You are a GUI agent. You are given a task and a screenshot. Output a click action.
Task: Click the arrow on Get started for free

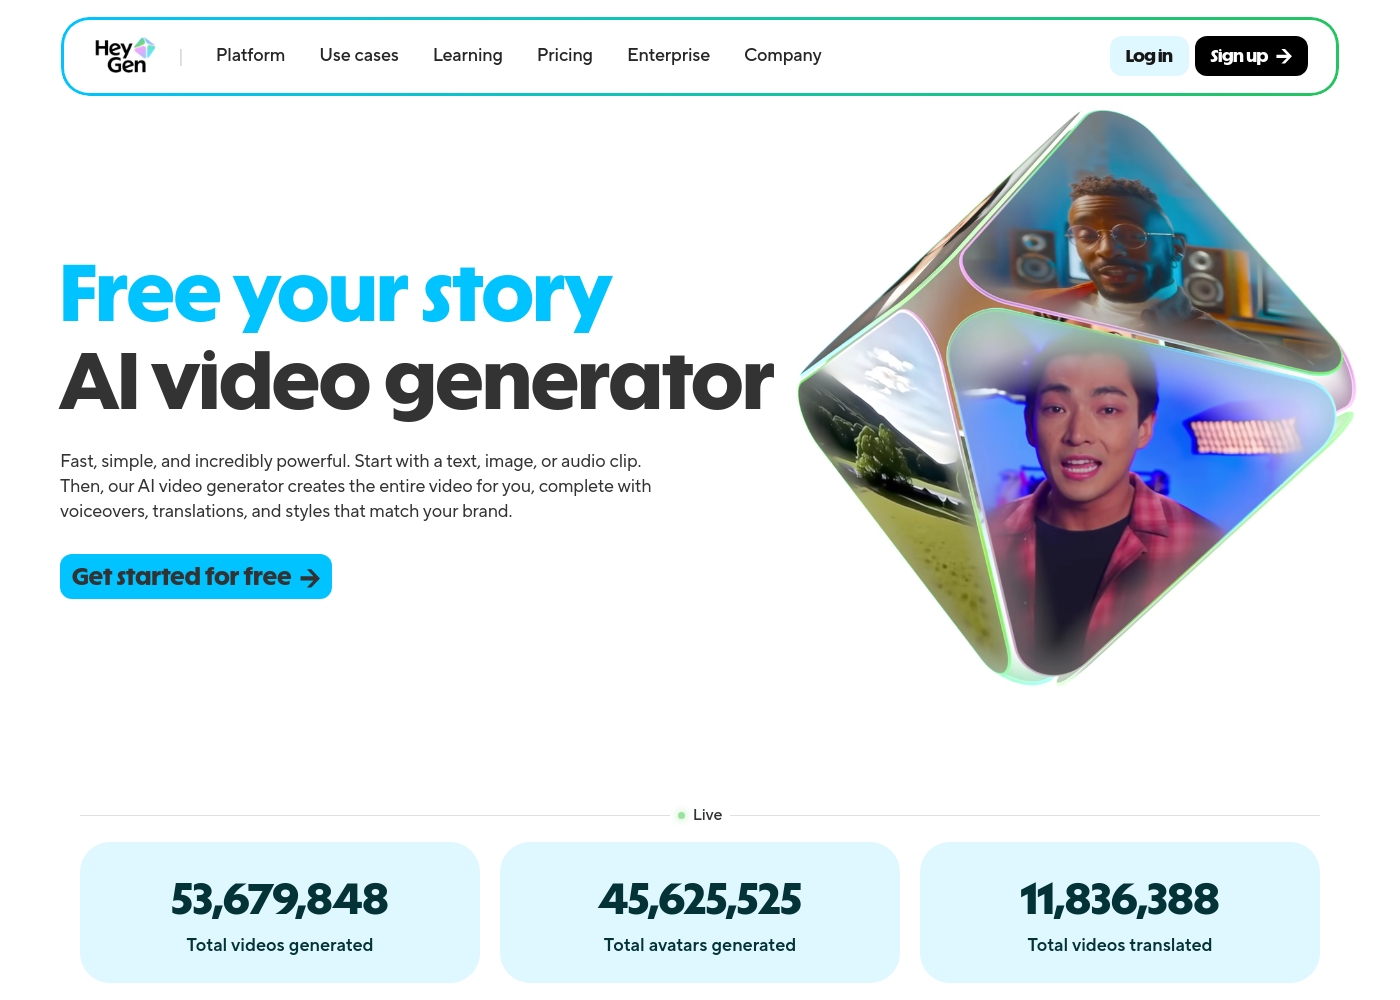[310, 578]
